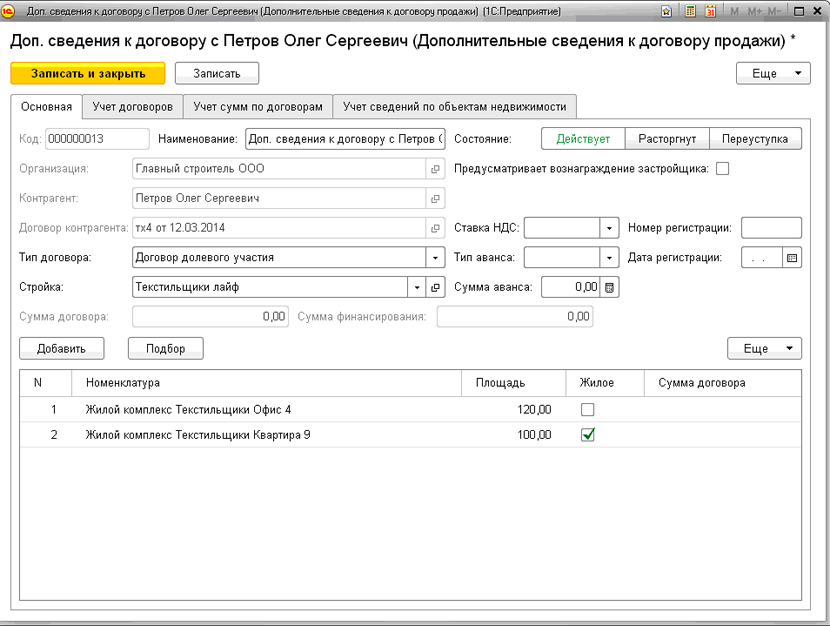Check Жилое for Офис 4 row

[588, 409]
